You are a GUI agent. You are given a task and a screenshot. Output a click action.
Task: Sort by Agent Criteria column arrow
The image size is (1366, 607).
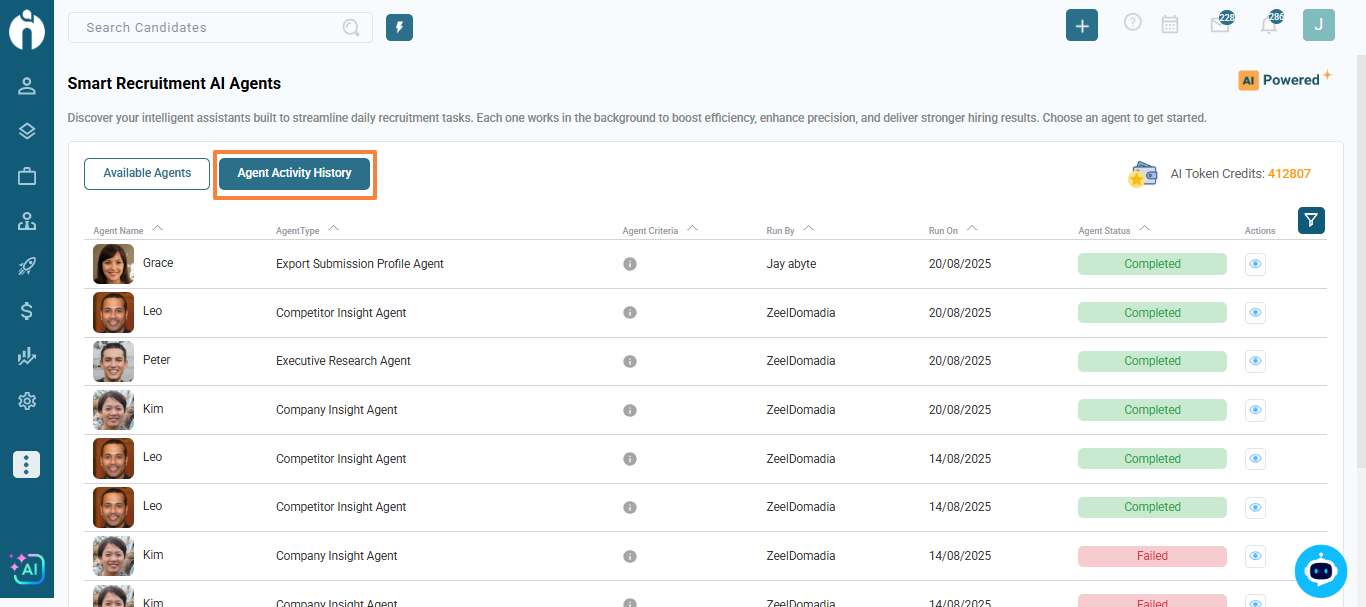[692, 229]
